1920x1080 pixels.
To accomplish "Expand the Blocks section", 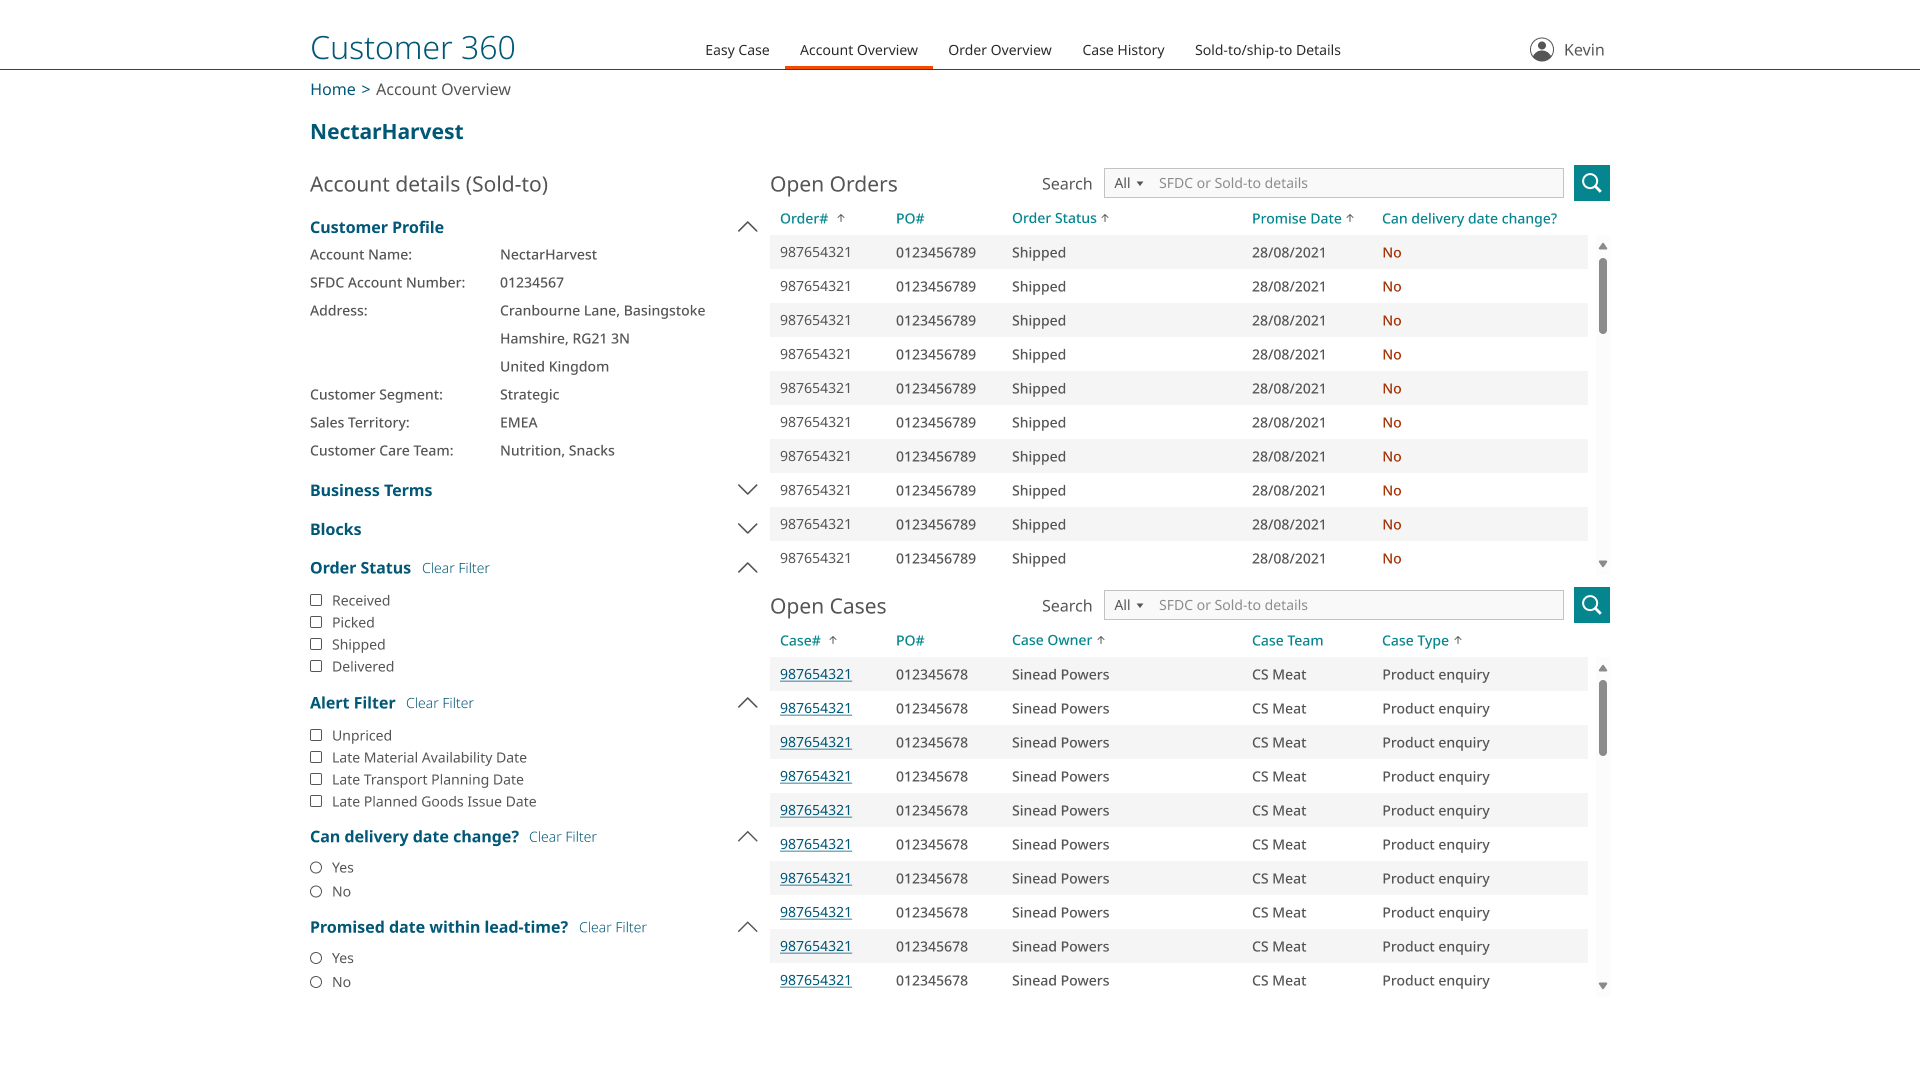I will click(747, 528).
